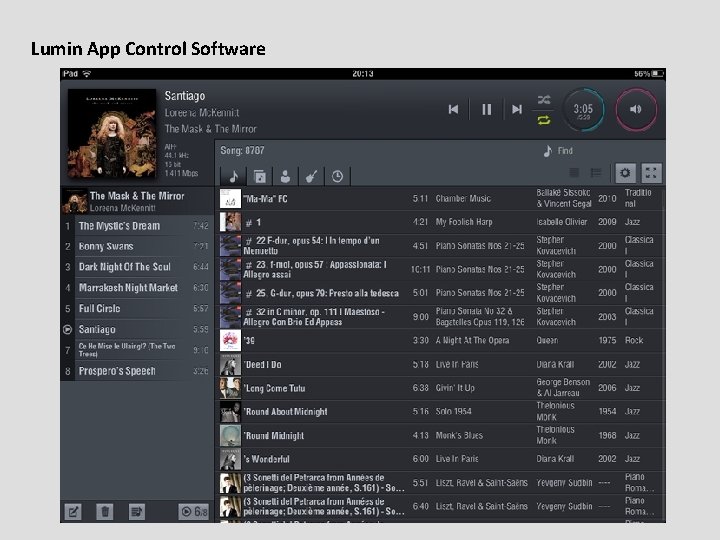Image resolution: width=720 pixels, height=540 pixels.
Task: Pause the current song
Action: 486,109
